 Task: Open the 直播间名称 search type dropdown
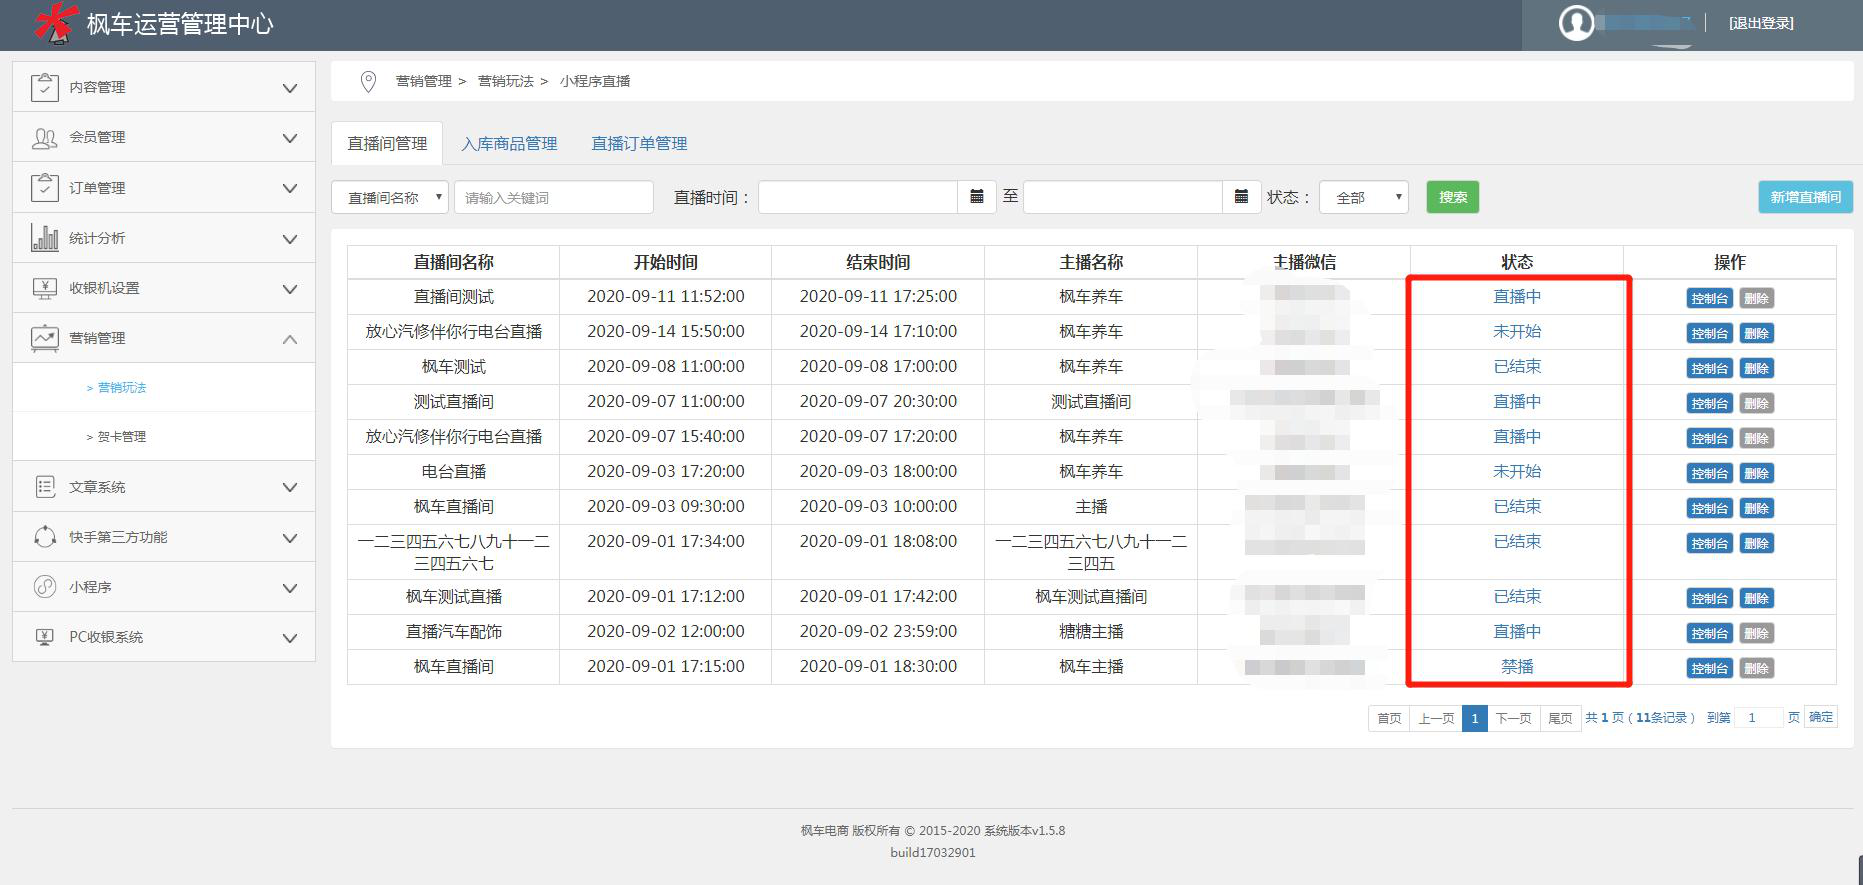point(390,197)
